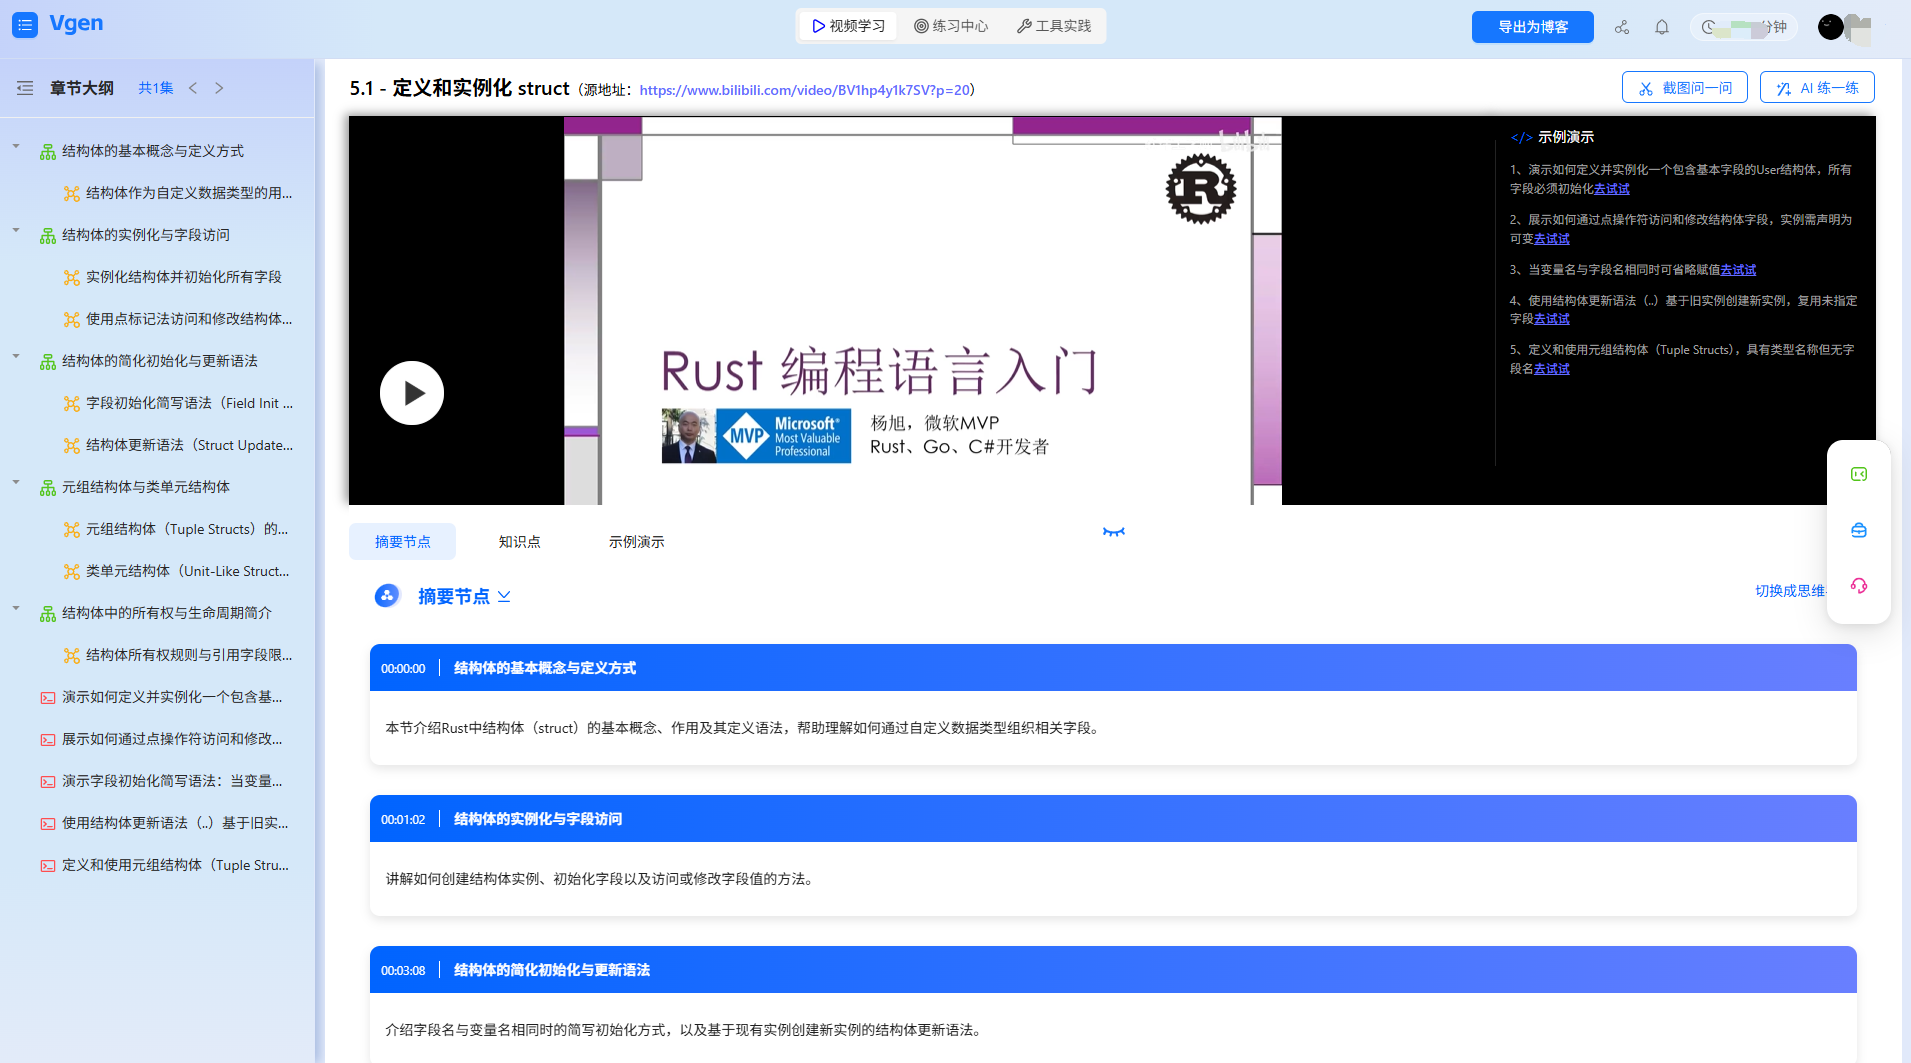
Task: Select 结构体作为自定义数据类型的用... item
Action: point(189,193)
